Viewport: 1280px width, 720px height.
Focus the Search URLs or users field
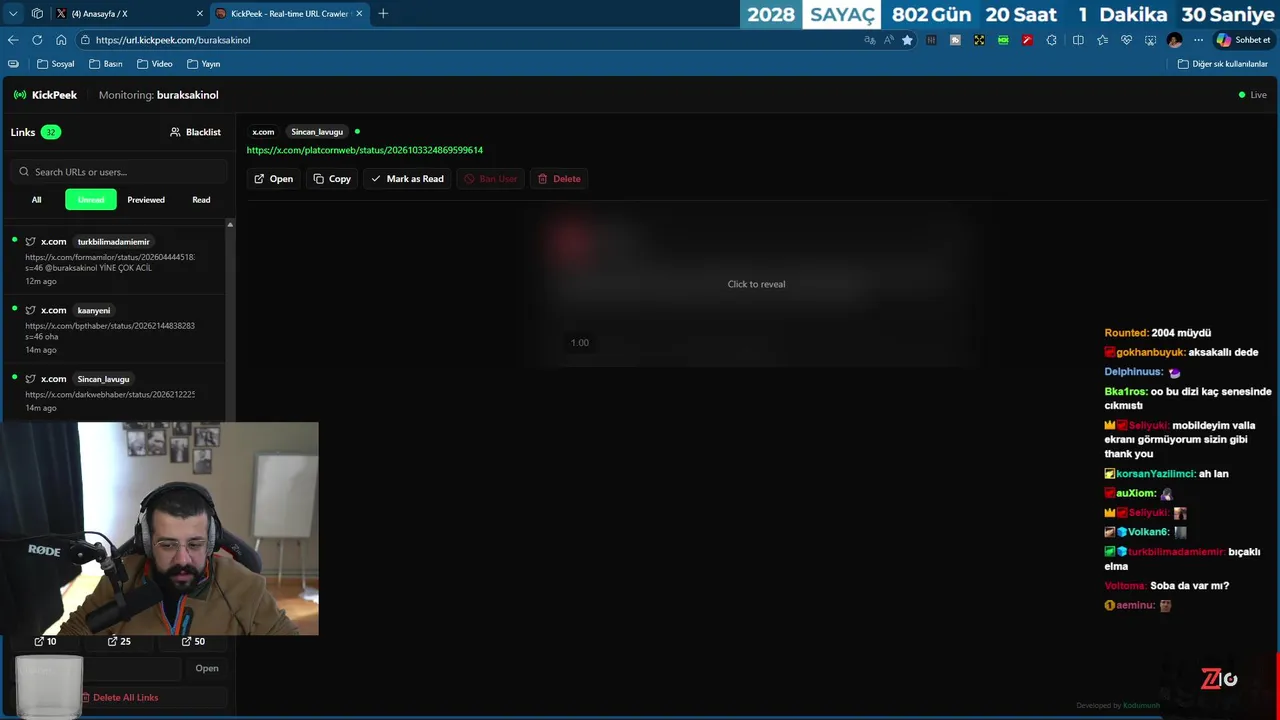(x=117, y=172)
